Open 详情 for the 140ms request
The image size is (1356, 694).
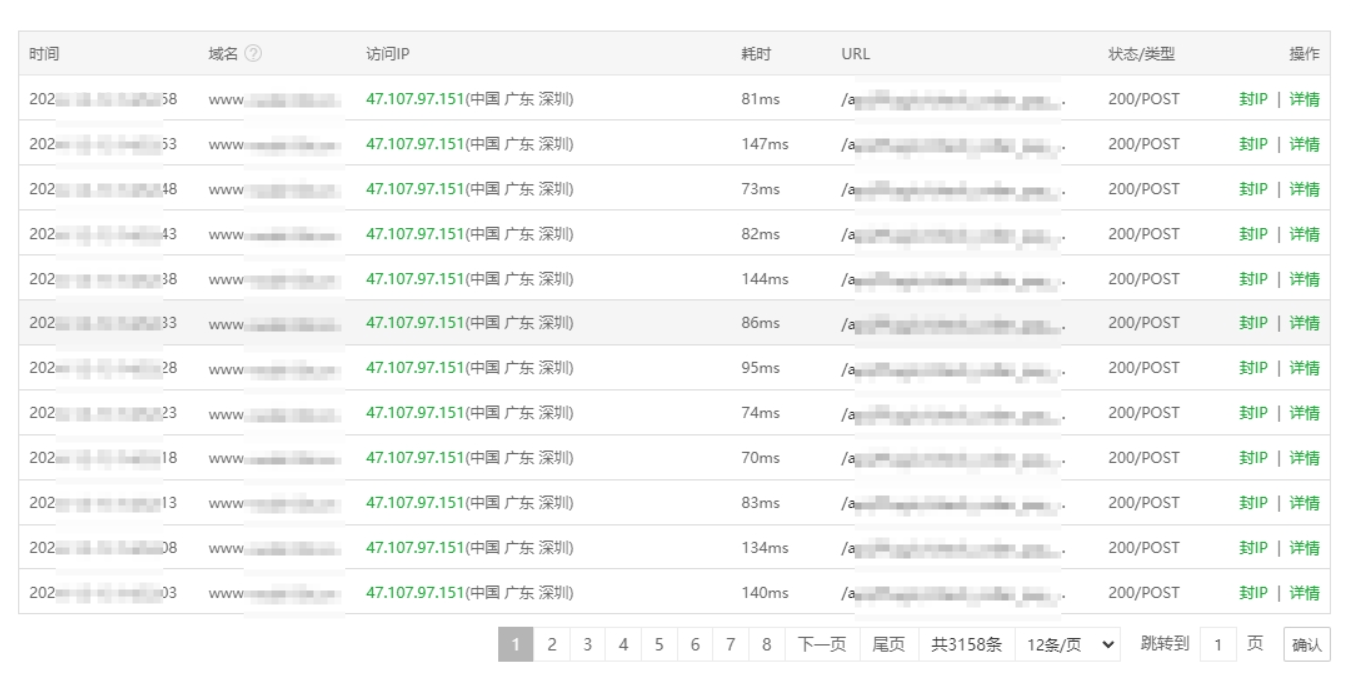[x=1304, y=593]
